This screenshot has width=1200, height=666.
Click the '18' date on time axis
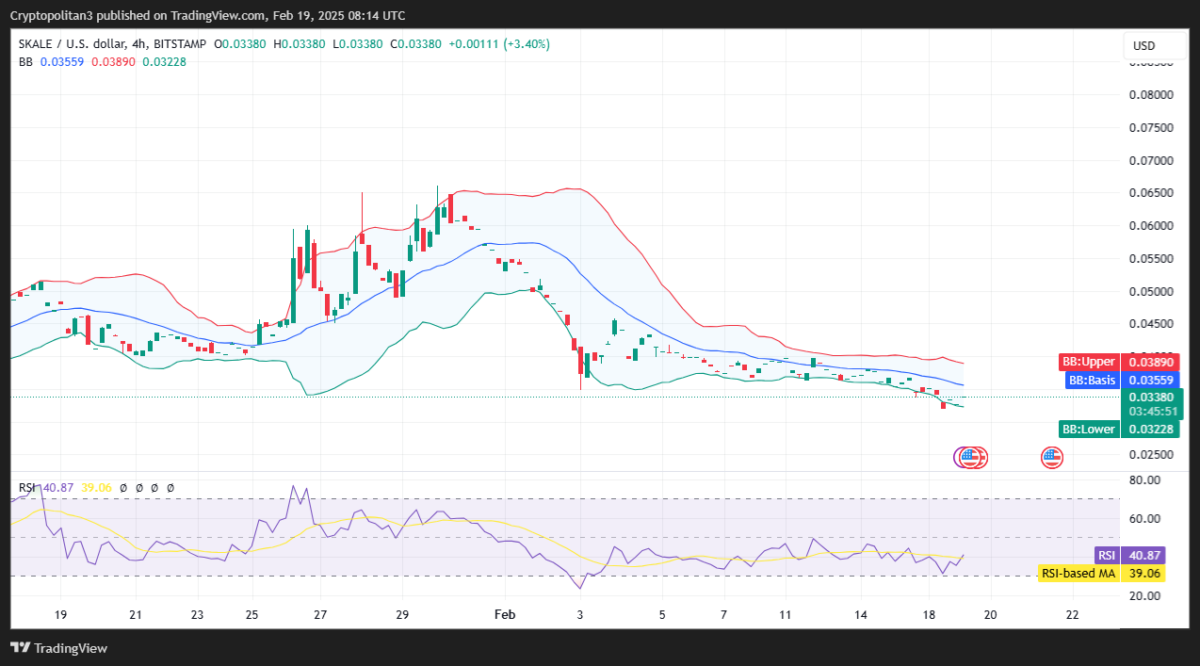[928, 615]
